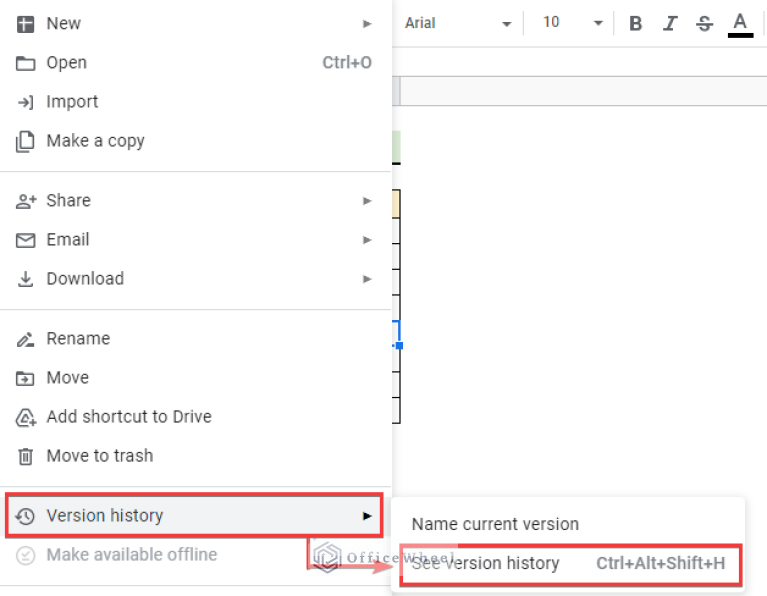Click the Move folder icon
767x596 pixels.
tap(26, 378)
